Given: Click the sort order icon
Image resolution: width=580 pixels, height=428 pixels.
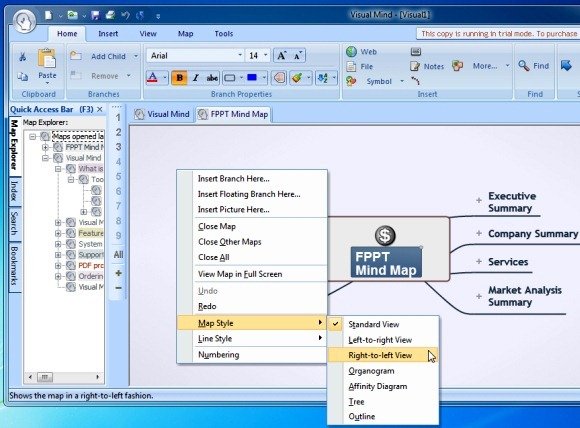Looking at the screenshot, I should click(323, 78).
